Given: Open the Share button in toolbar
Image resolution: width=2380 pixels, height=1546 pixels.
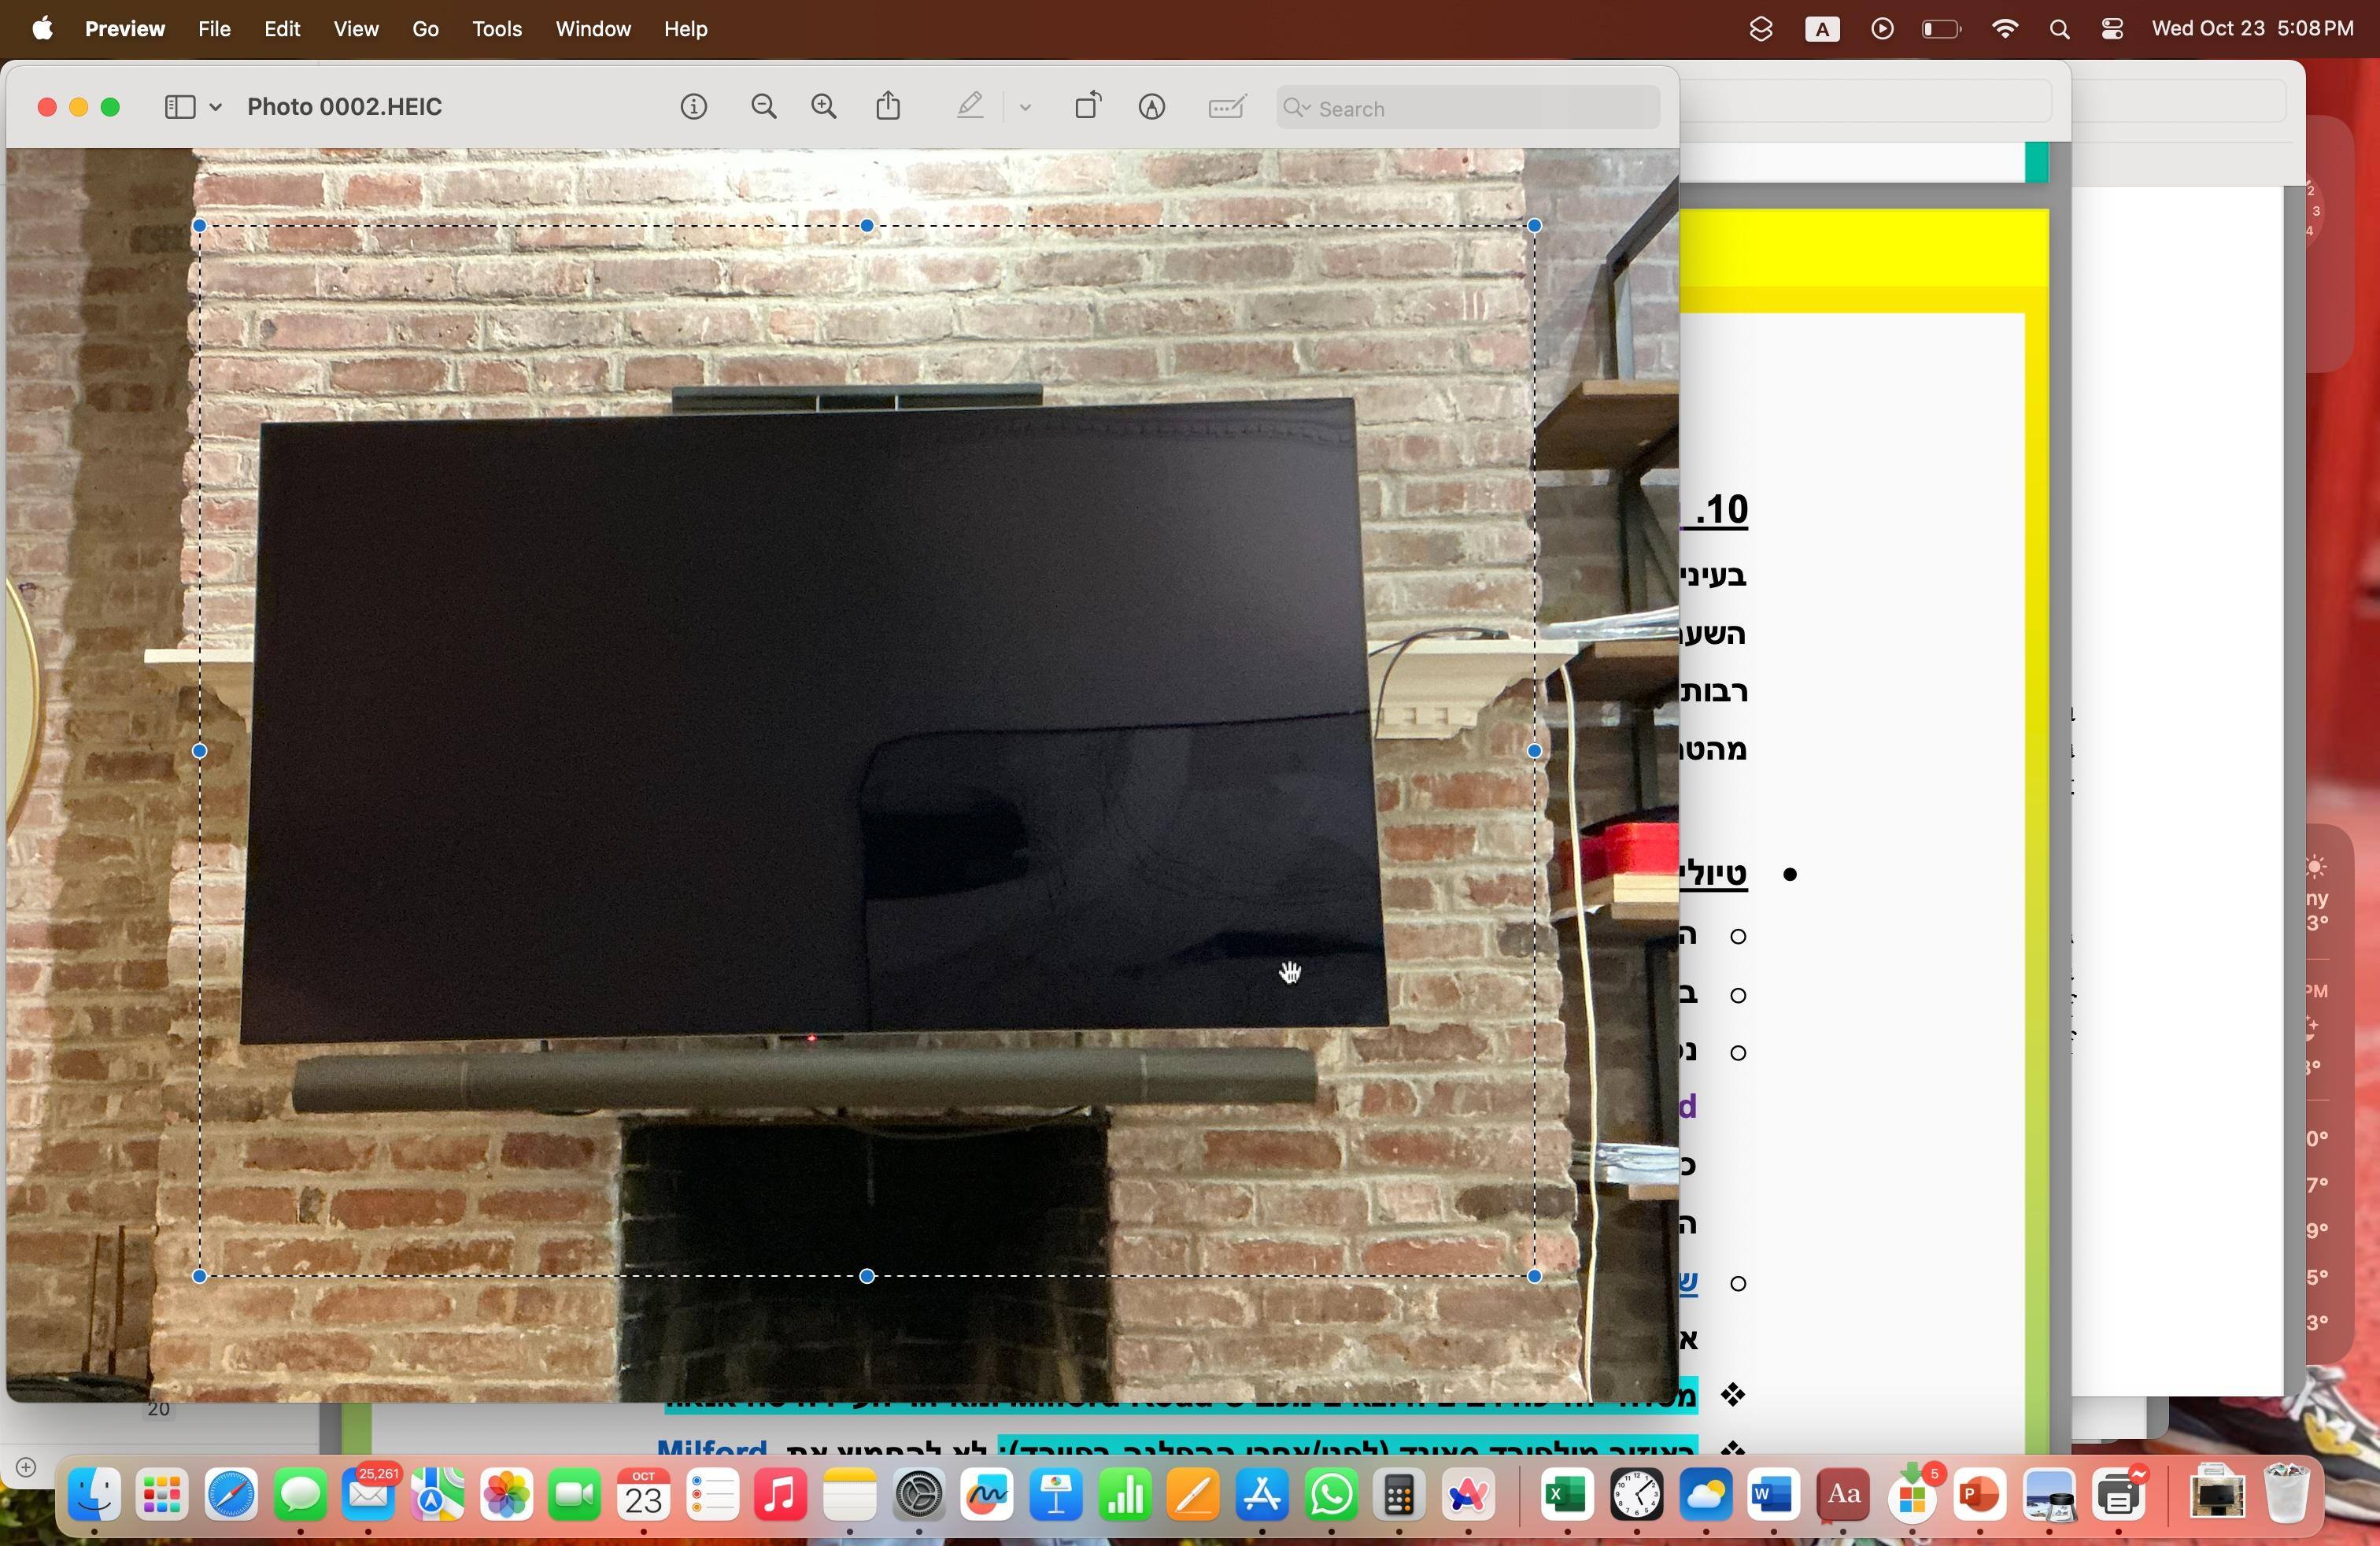Looking at the screenshot, I should click(x=888, y=106).
